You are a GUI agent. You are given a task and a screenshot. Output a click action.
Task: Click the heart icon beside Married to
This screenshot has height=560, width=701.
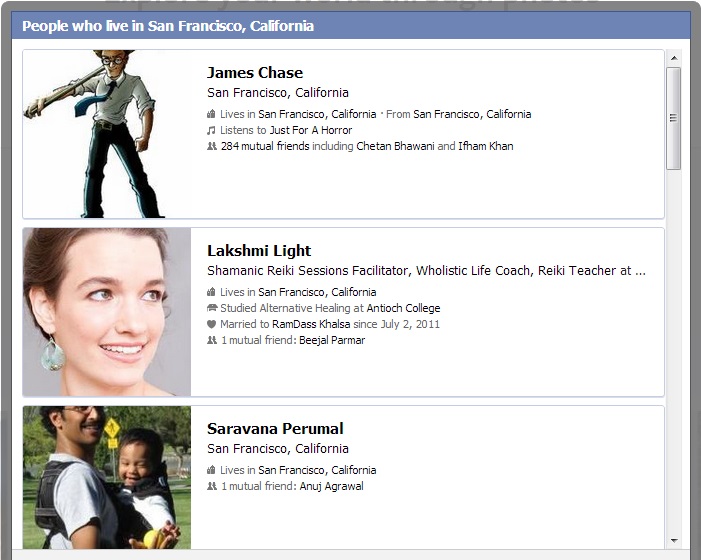pyautogui.click(x=211, y=324)
